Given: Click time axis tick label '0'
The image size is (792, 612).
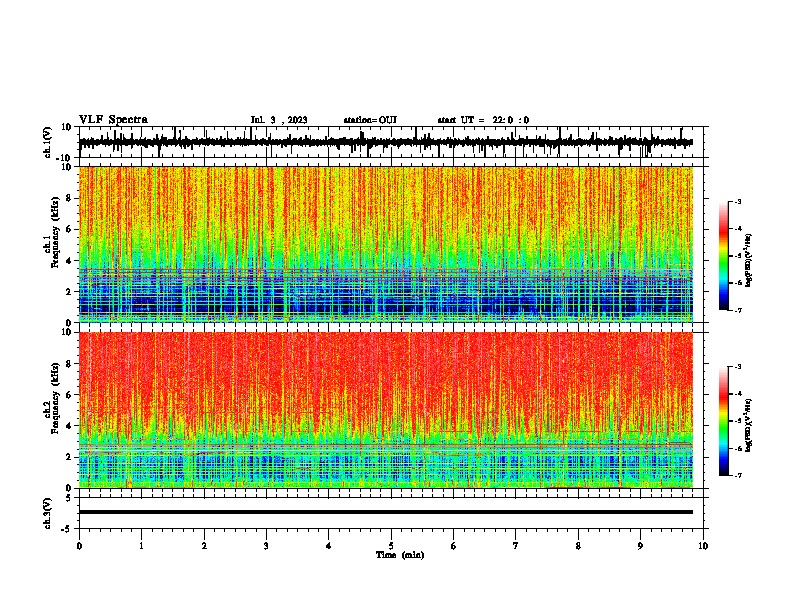Looking at the screenshot, I should click(79, 546).
